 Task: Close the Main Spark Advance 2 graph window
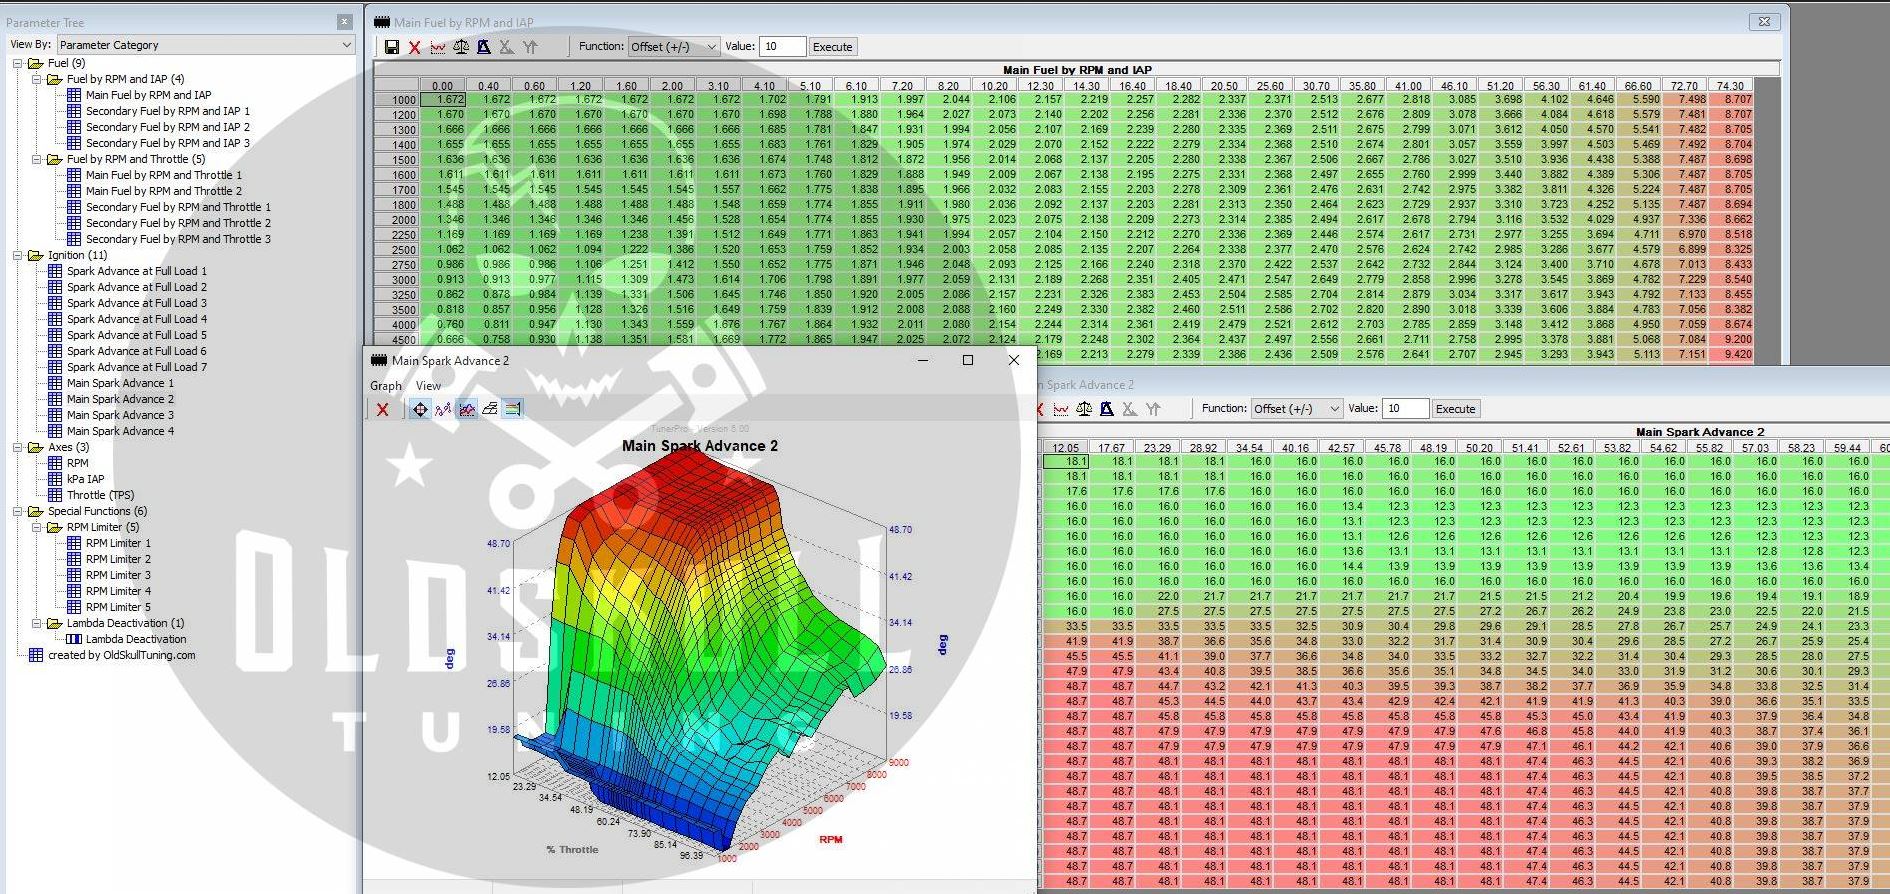(1014, 360)
